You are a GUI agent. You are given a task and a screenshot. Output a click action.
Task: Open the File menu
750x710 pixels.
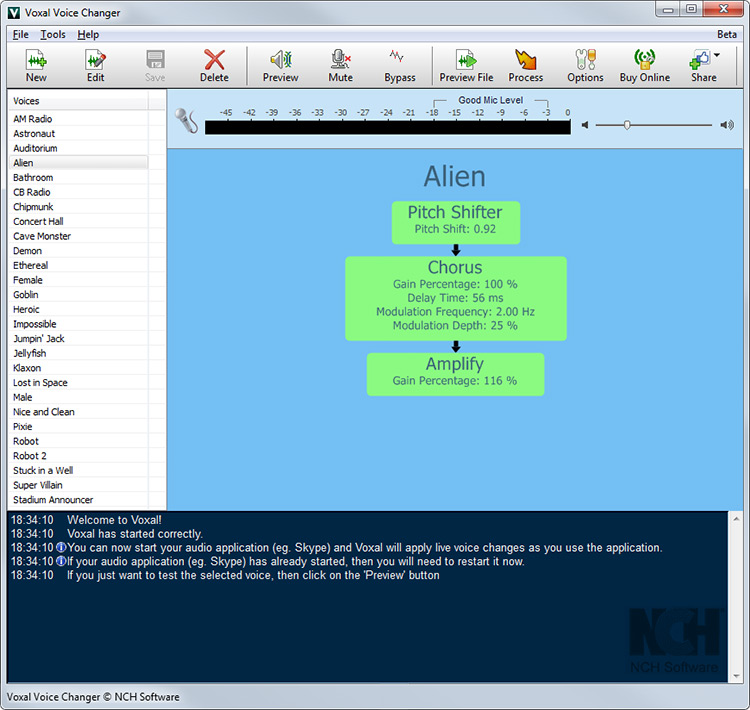click(x=21, y=34)
